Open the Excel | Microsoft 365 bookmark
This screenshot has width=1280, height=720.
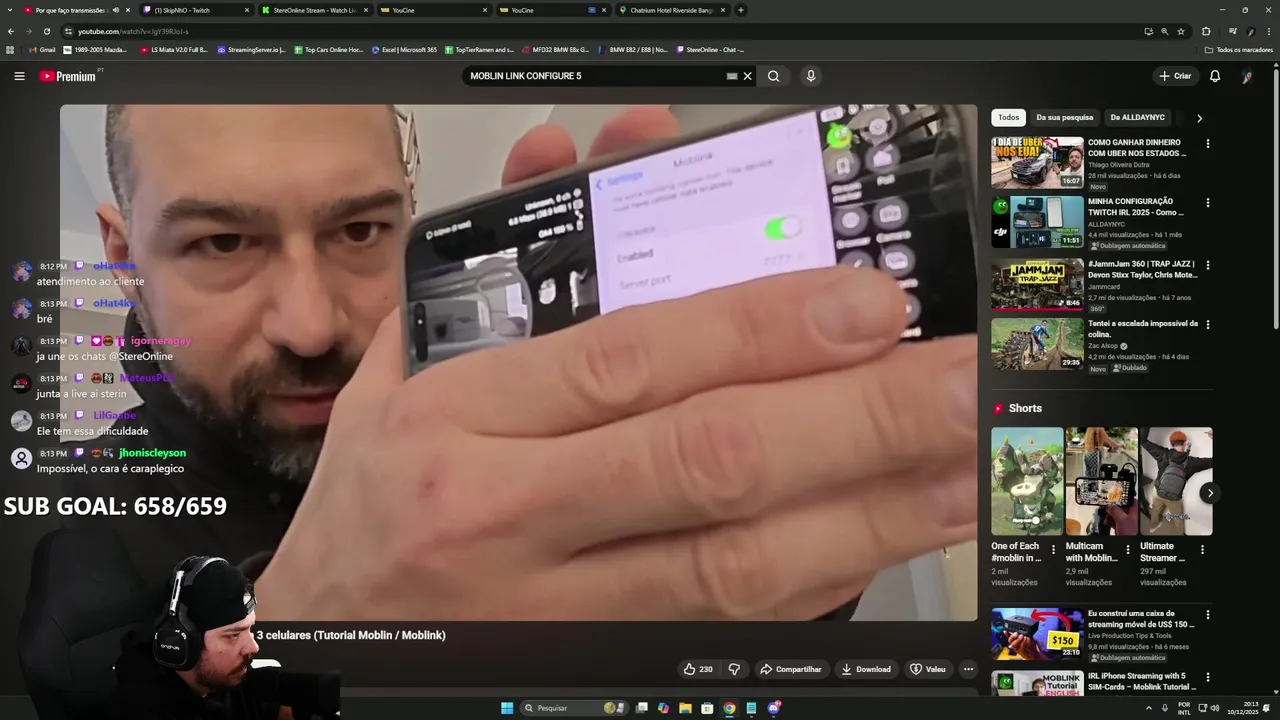403,49
